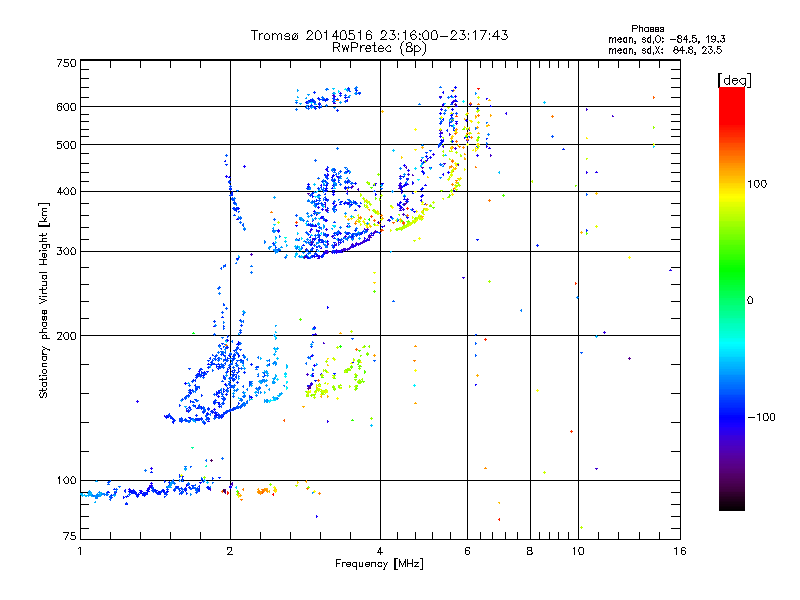
Task: Click the 'RwPretec (8p)' subtitle
Action: 379,48
